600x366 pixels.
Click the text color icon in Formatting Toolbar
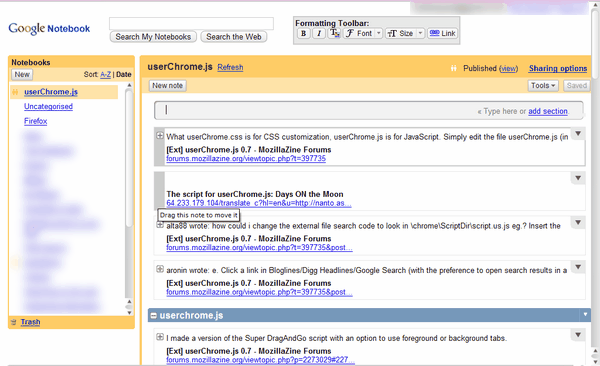tap(334, 34)
